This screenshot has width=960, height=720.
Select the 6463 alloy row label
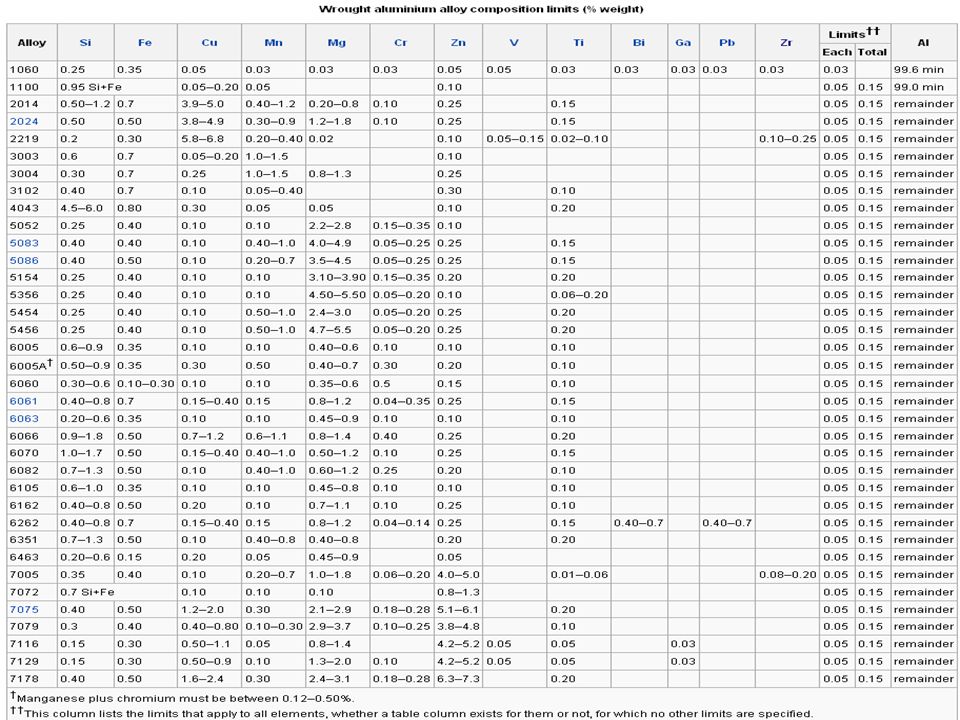coord(24,557)
